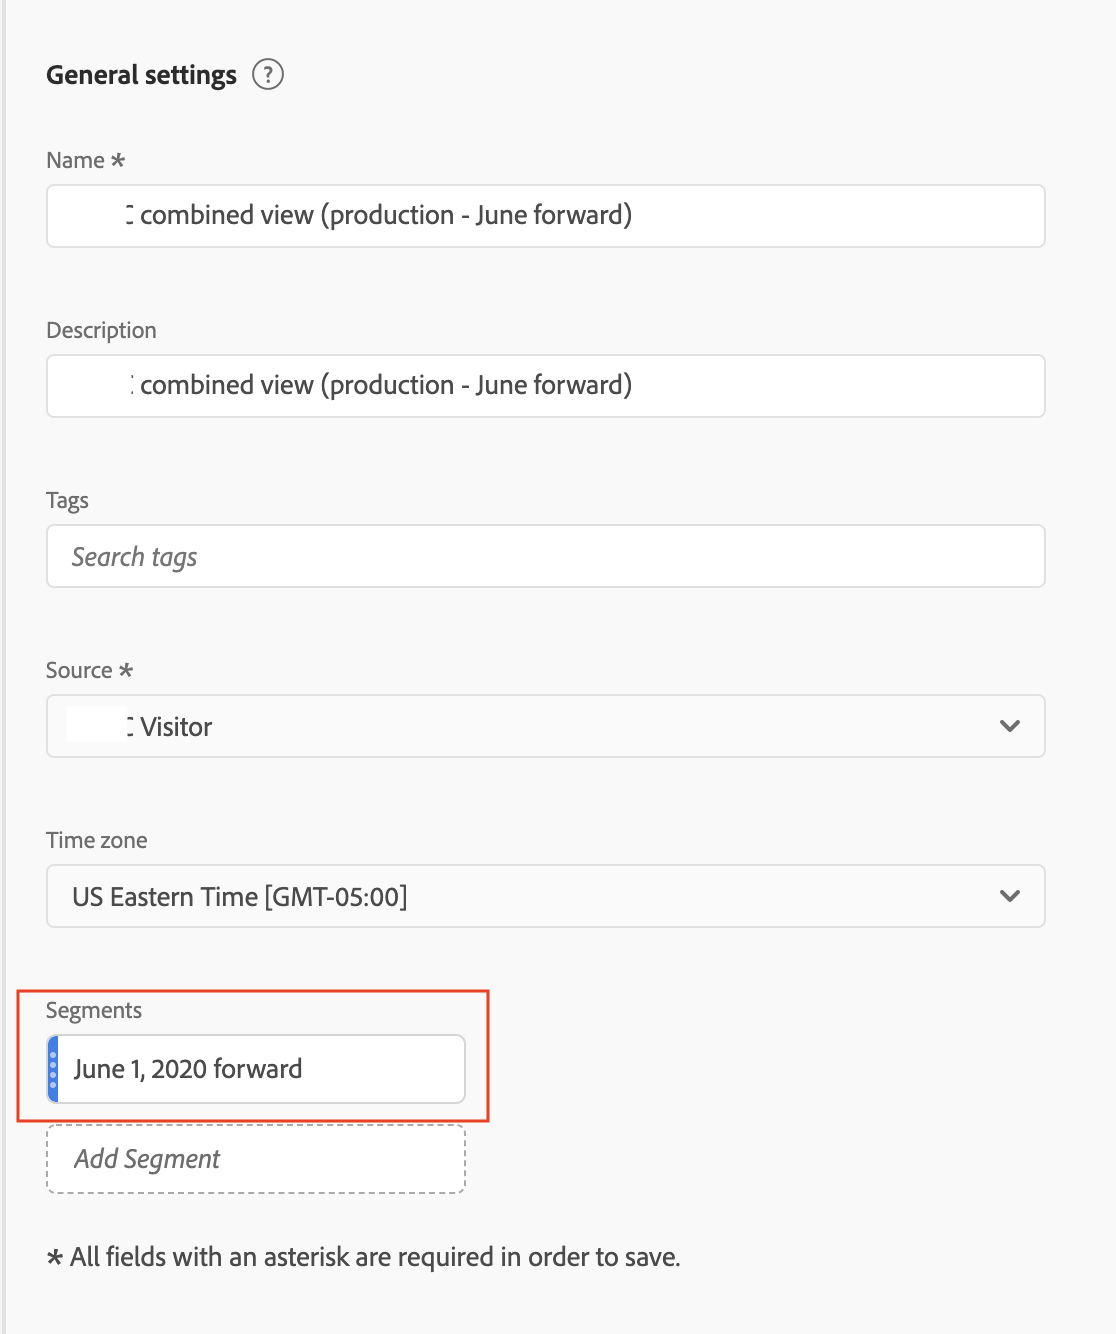
Task: Click the required fields asterisk note
Action: (x=365, y=1257)
